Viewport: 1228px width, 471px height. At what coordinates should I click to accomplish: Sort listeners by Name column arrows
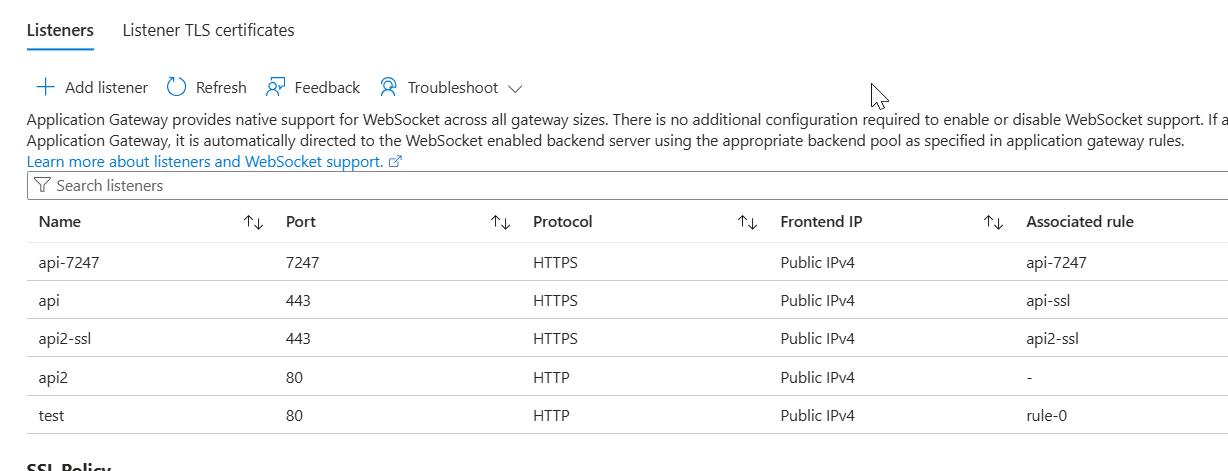(x=253, y=222)
